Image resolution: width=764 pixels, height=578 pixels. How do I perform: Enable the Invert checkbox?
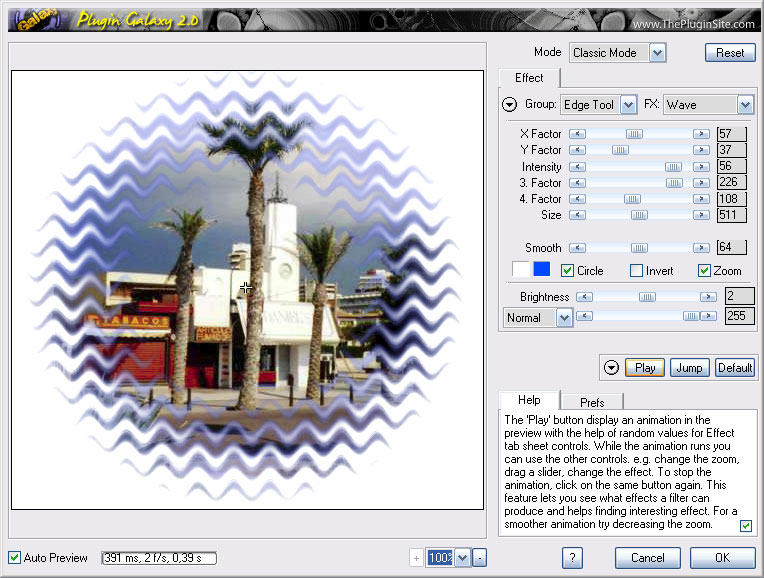[636, 270]
